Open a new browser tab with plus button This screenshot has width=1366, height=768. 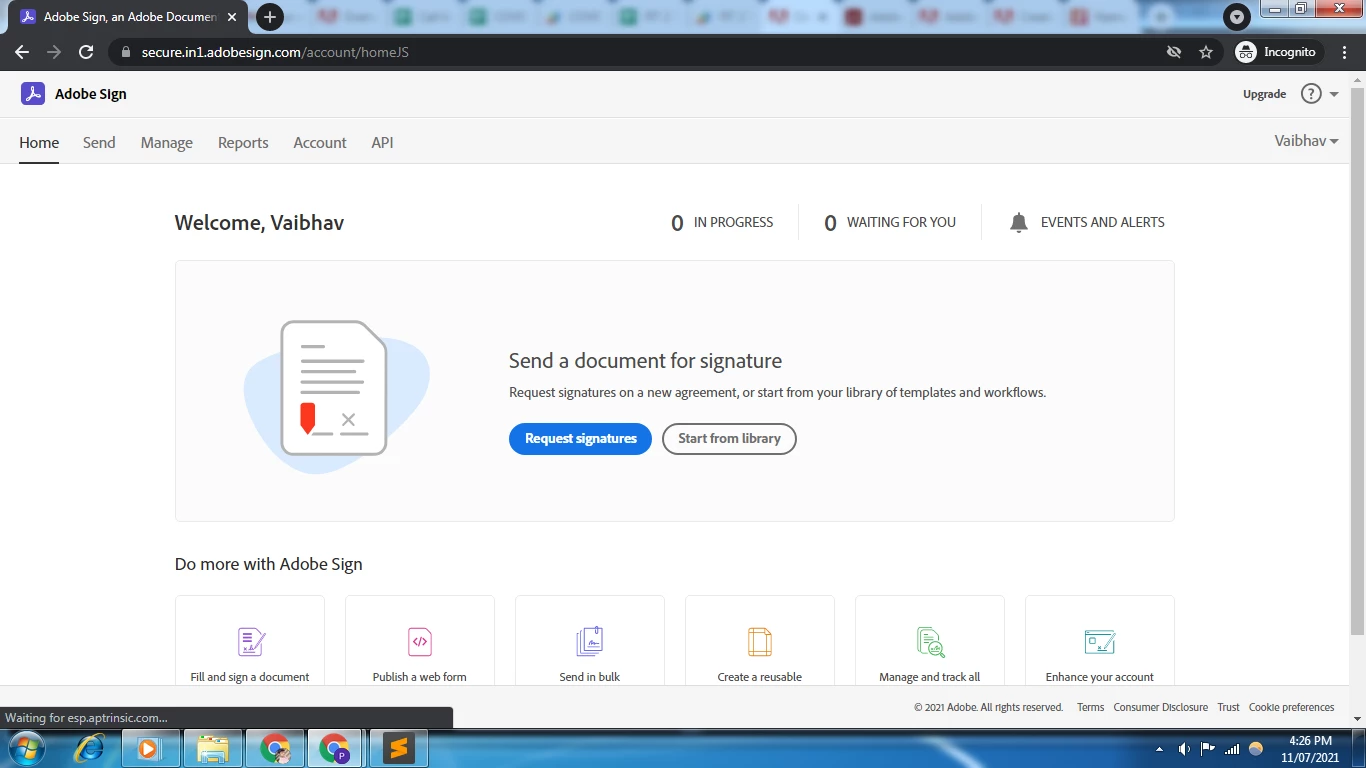tap(269, 17)
